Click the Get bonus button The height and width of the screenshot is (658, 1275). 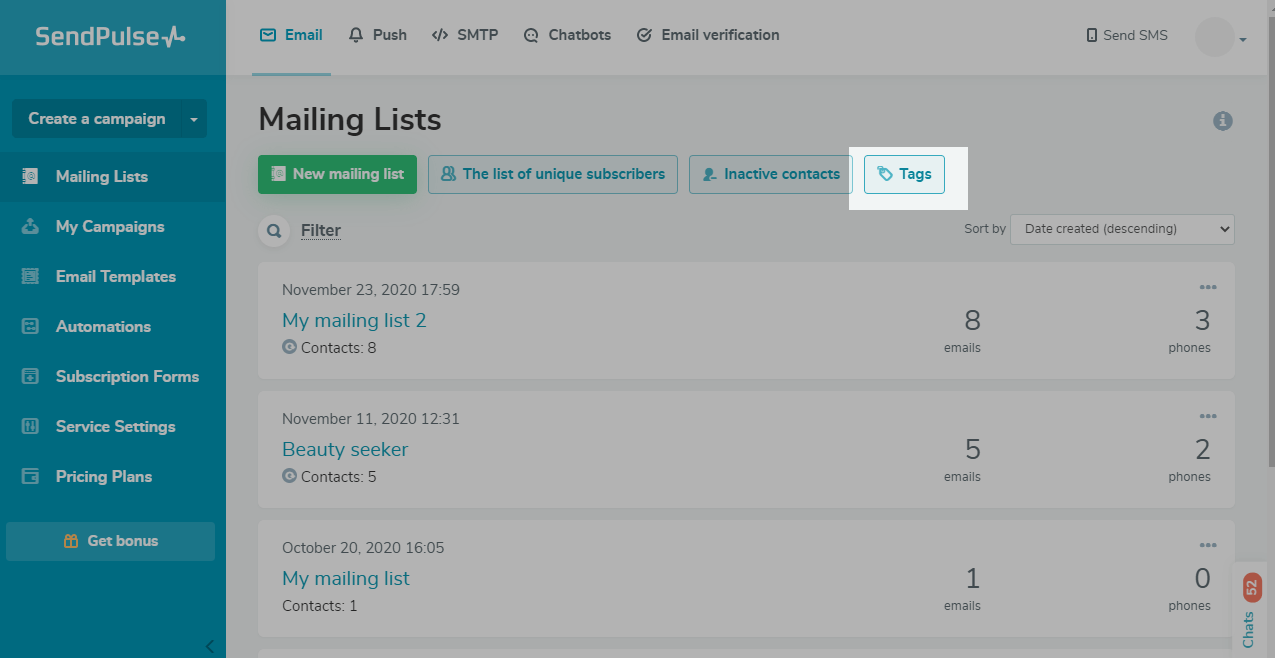[110, 541]
